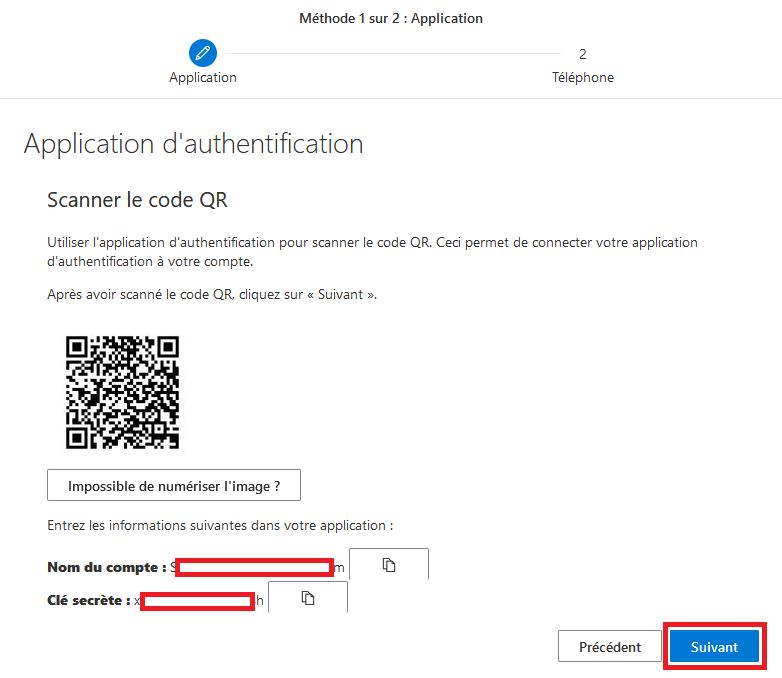Go back with the Précédent button
The image size is (782, 678).
pyautogui.click(x=610, y=647)
